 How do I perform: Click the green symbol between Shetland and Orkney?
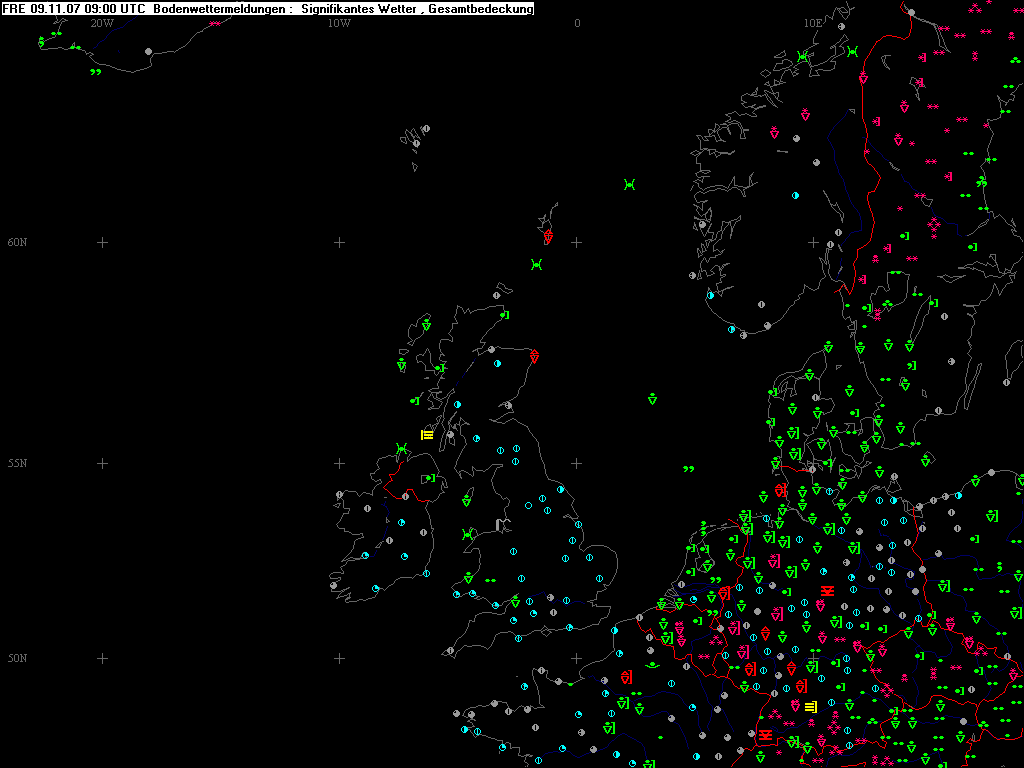536,264
